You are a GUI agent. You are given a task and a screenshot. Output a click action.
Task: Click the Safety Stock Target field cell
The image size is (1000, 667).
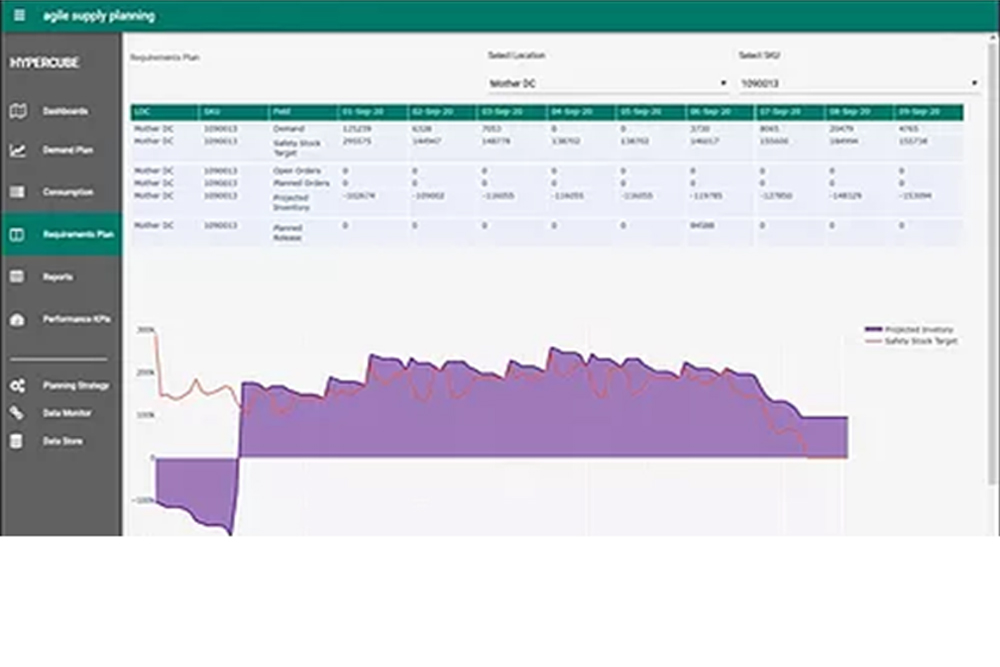pyautogui.click(x=297, y=148)
